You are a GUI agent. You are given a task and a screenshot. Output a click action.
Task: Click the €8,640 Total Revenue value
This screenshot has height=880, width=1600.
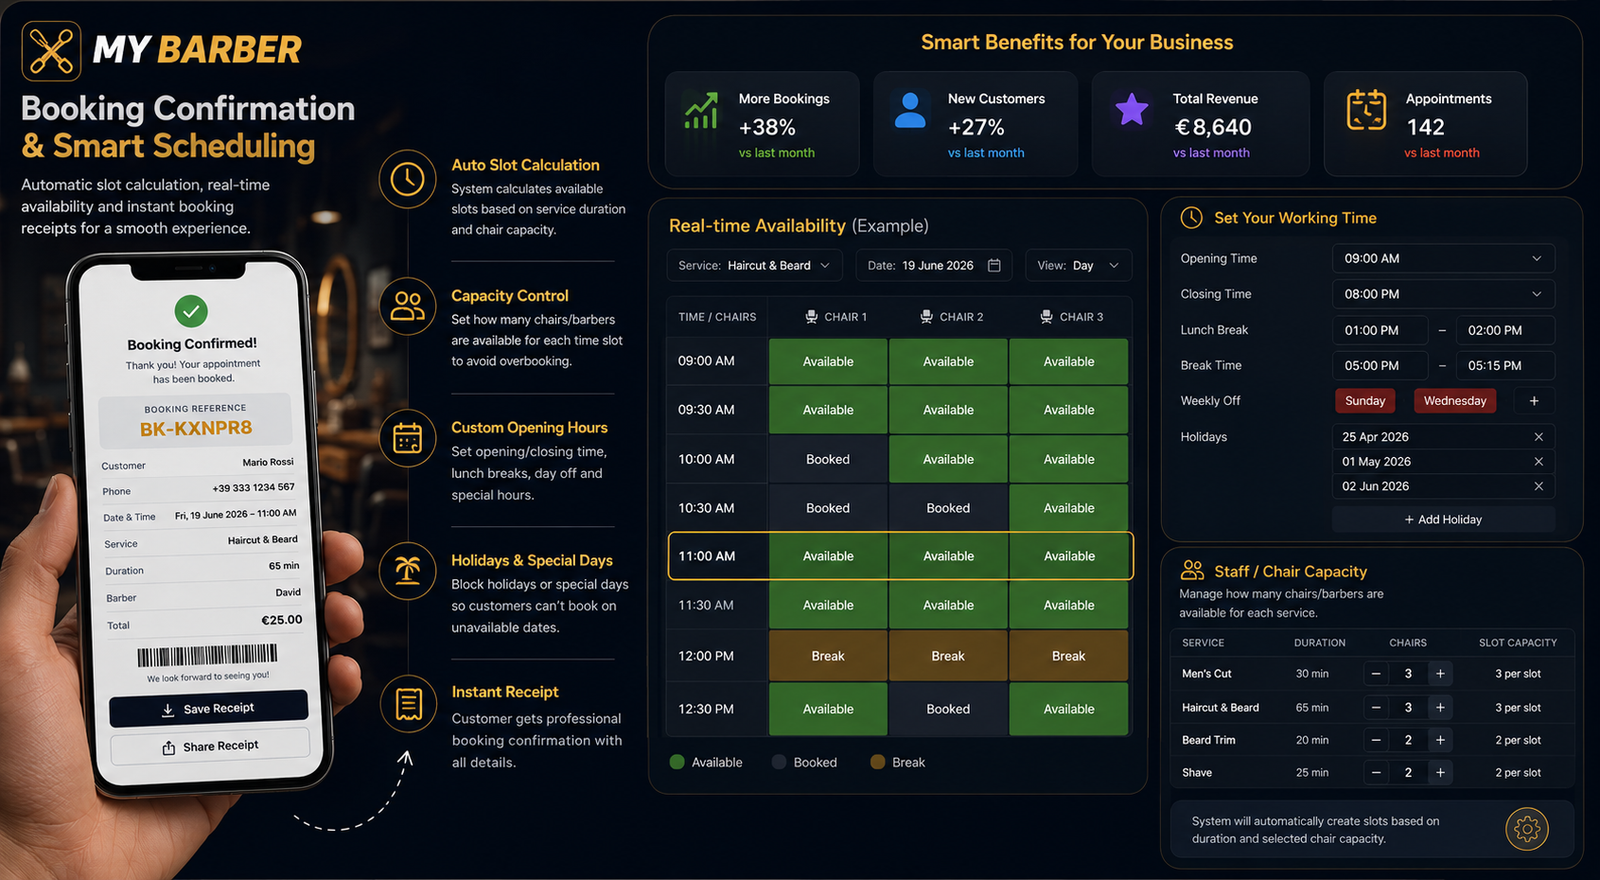pos(1213,127)
